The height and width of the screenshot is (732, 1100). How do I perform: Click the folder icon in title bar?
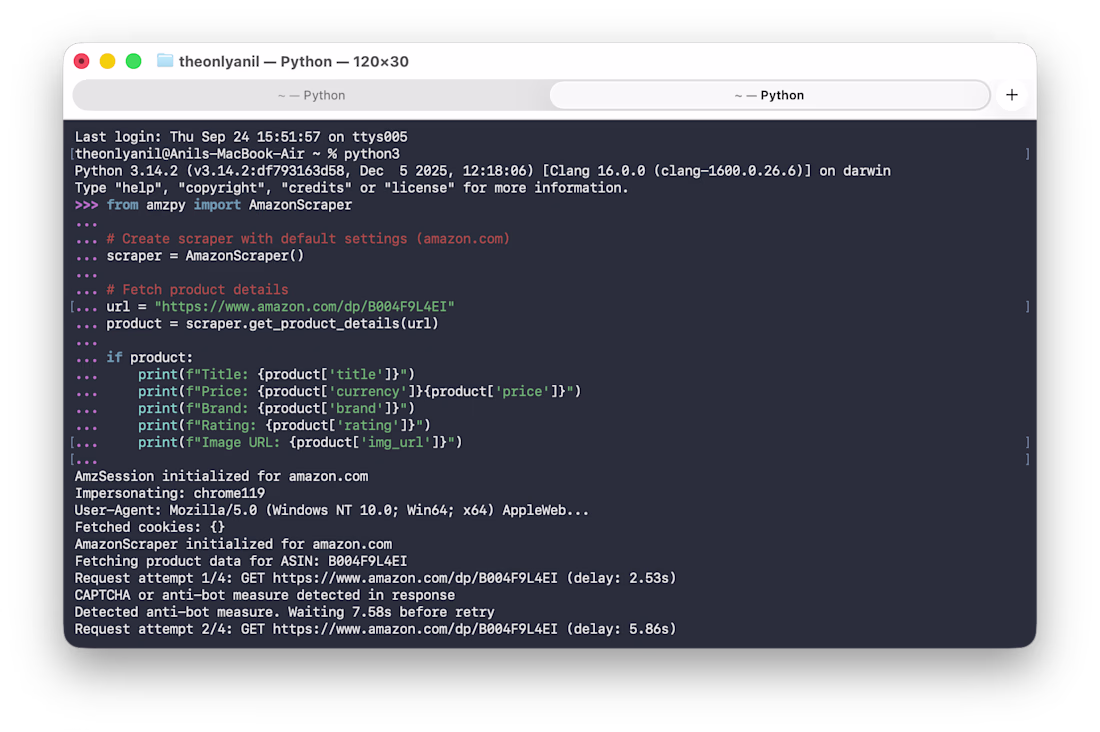tap(165, 61)
